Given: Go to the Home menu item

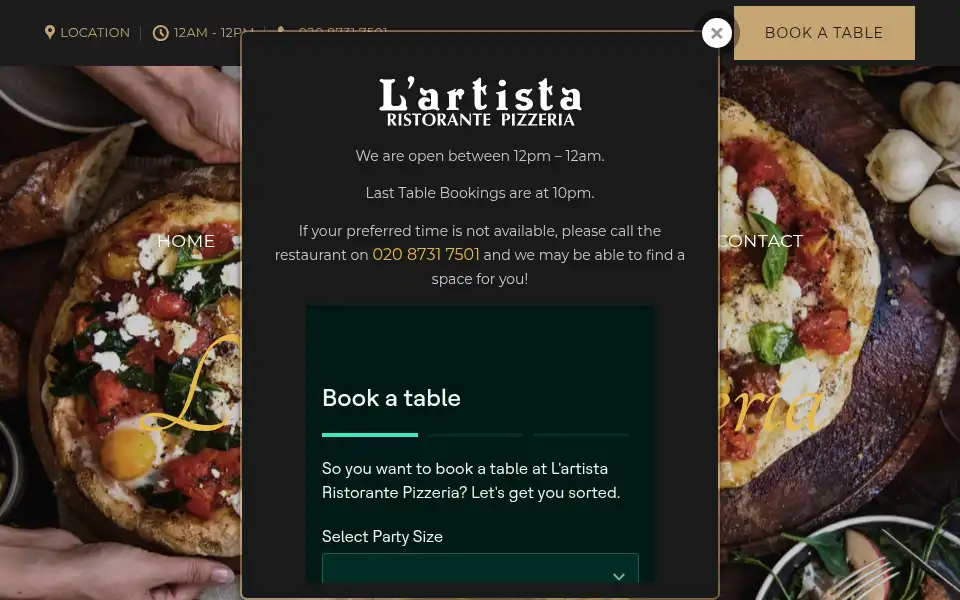Looking at the screenshot, I should [x=186, y=241].
